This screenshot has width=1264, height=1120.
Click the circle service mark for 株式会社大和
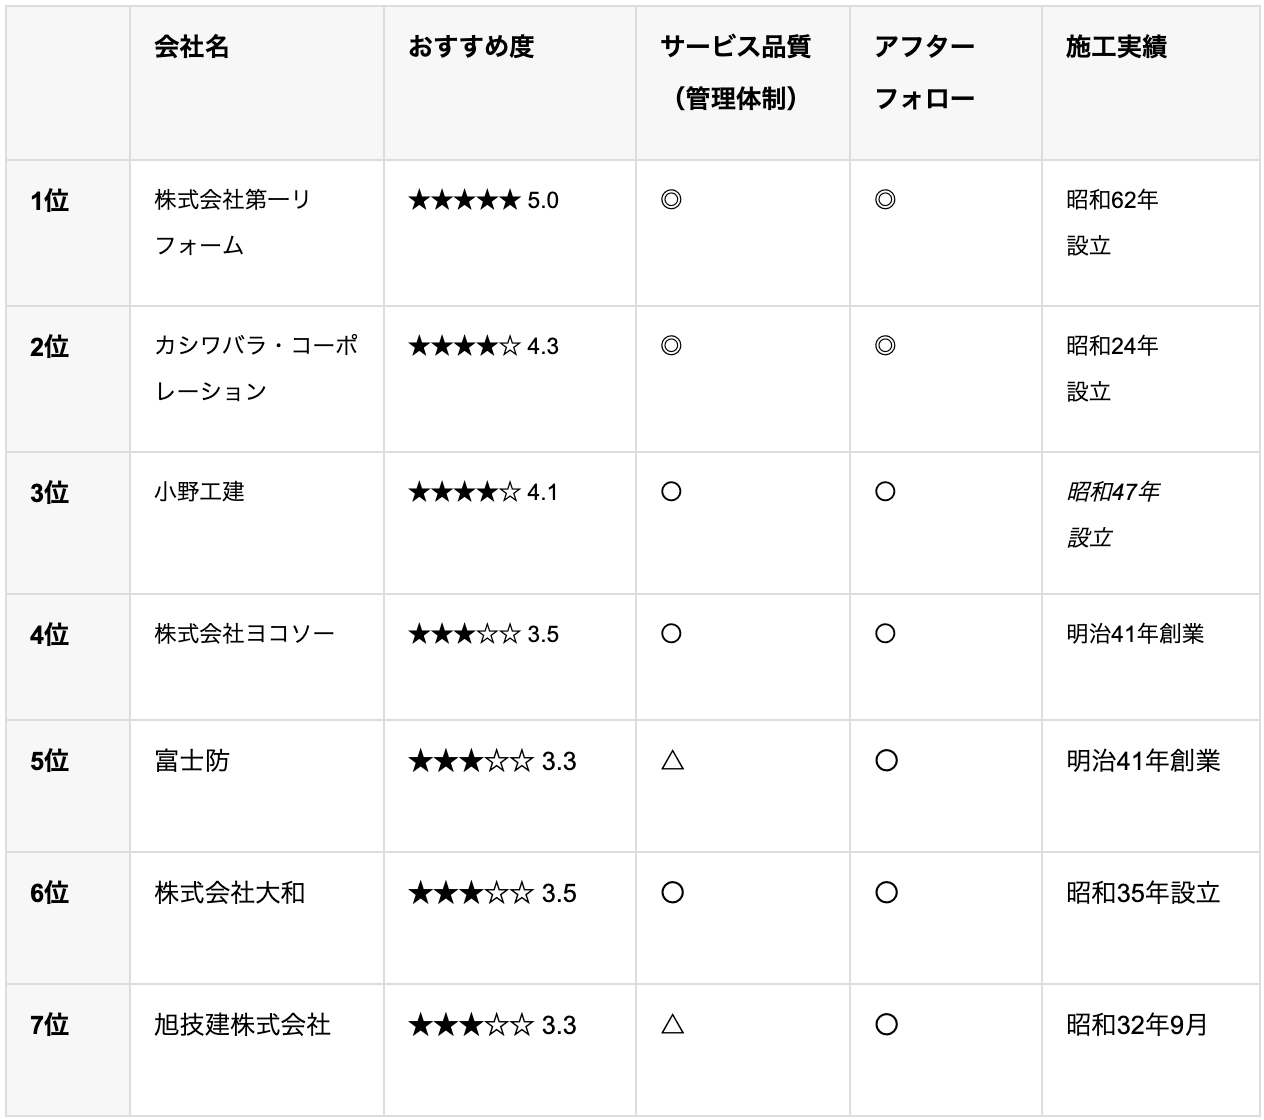(672, 893)
